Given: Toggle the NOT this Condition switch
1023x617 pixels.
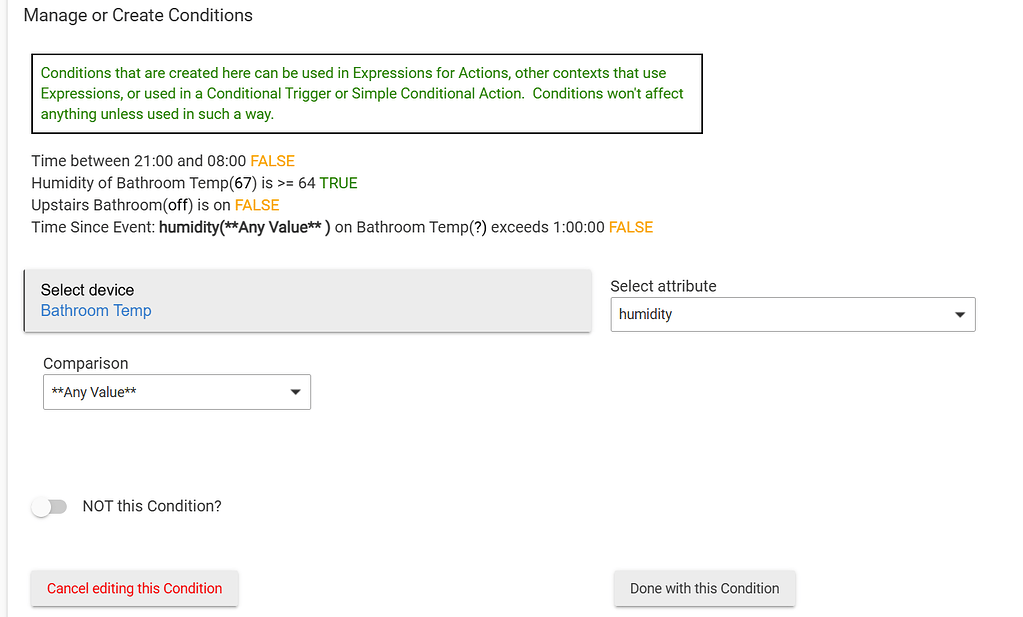Looking at the screenshot, I should (x=49, y=507).
